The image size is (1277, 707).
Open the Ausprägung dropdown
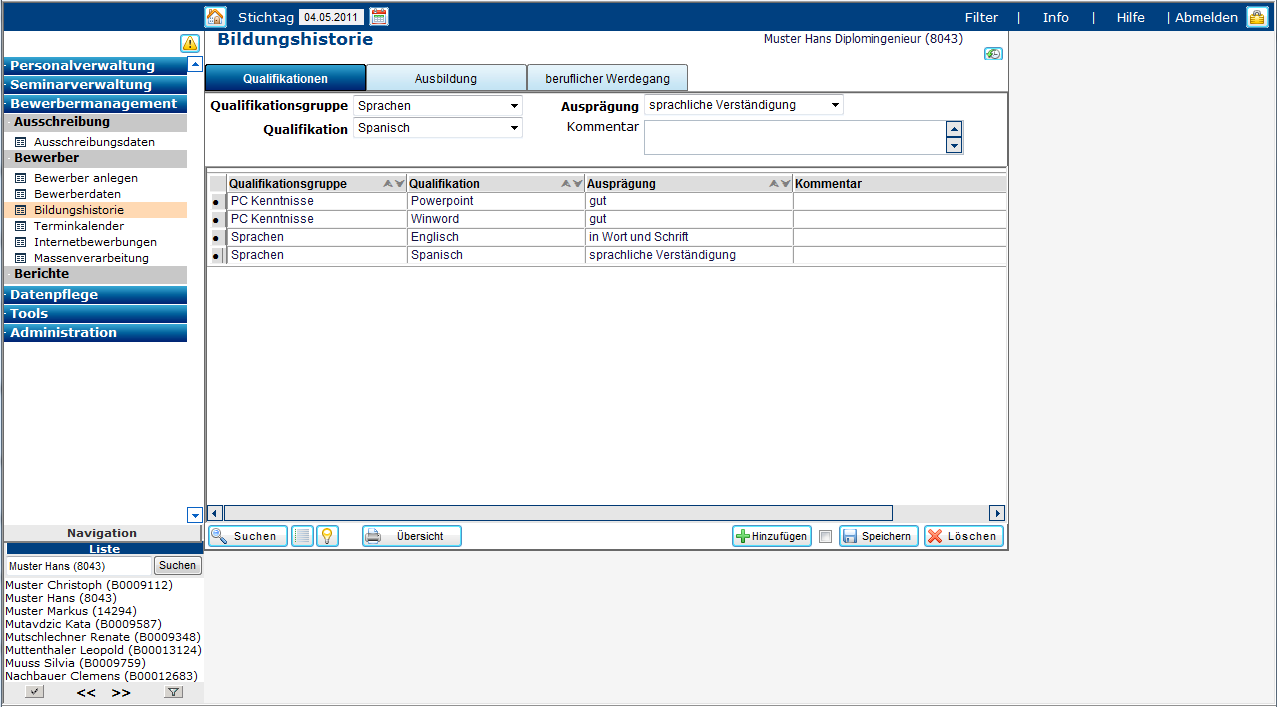tap(744, 105)
